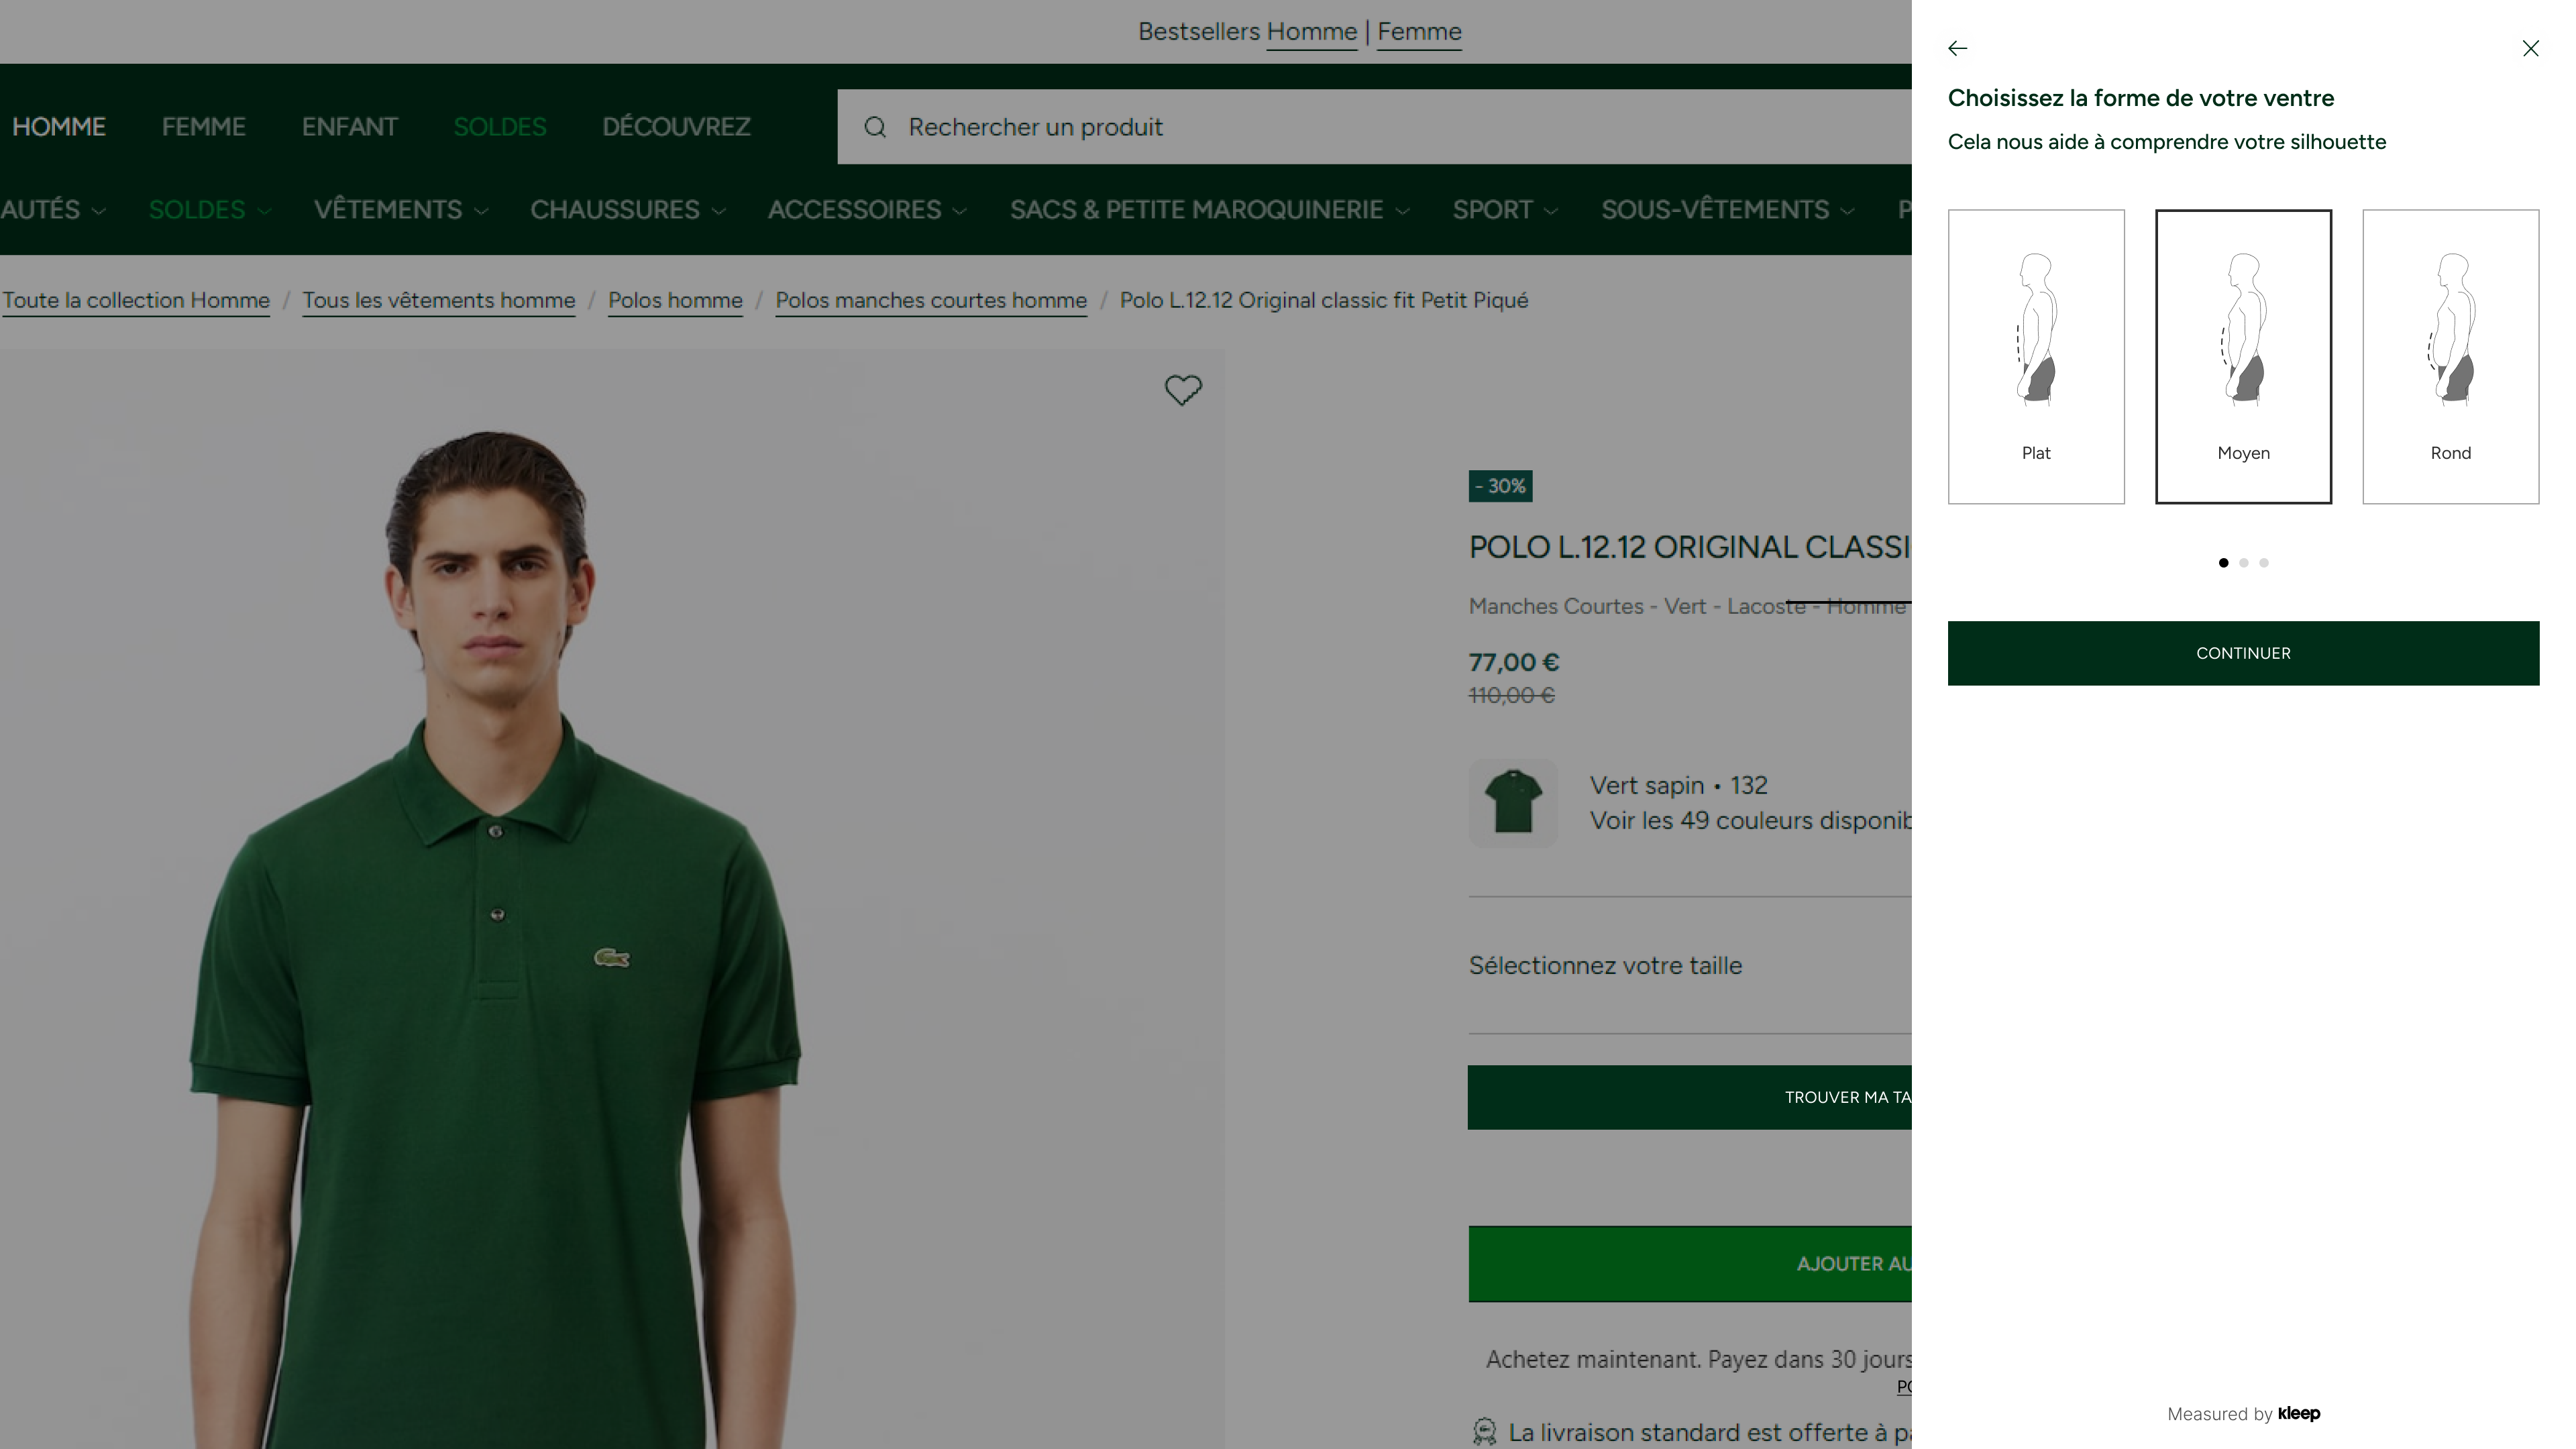Screen dimensions: 2576x1449
Task: Open the kleep logo link
Action: pyautogui.click(x=2298, y=1413)
